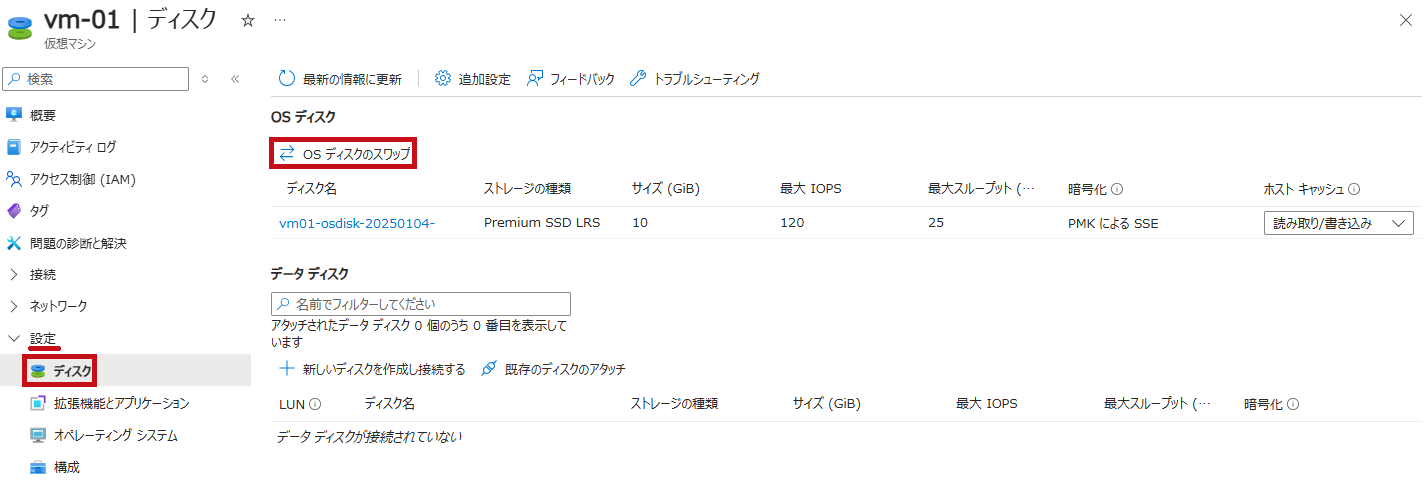The image size is (1424, 483).
Task: Open 追加設定 gear settings
Action: click(x=443, y=79)
